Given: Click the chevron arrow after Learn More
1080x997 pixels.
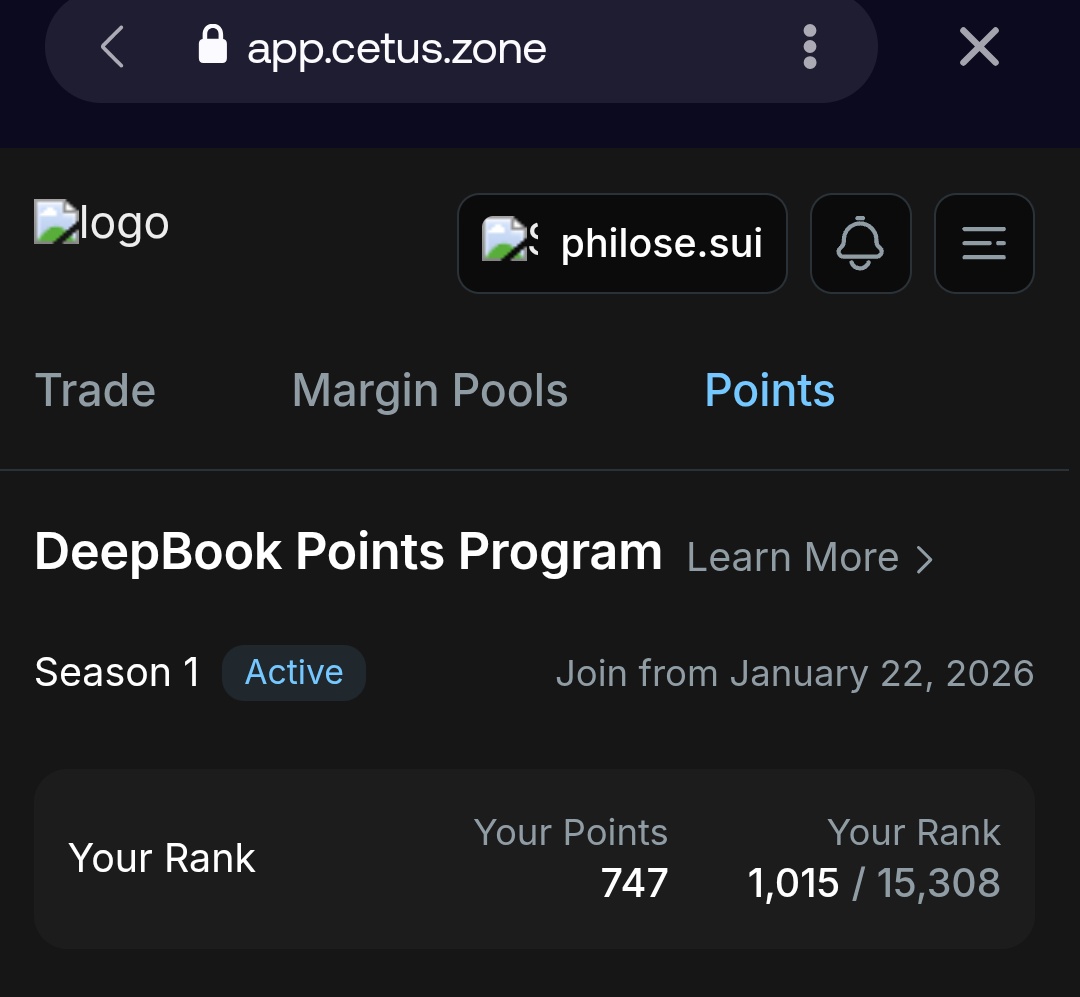Looking at the screenshot, I should [x=925, y=559].
